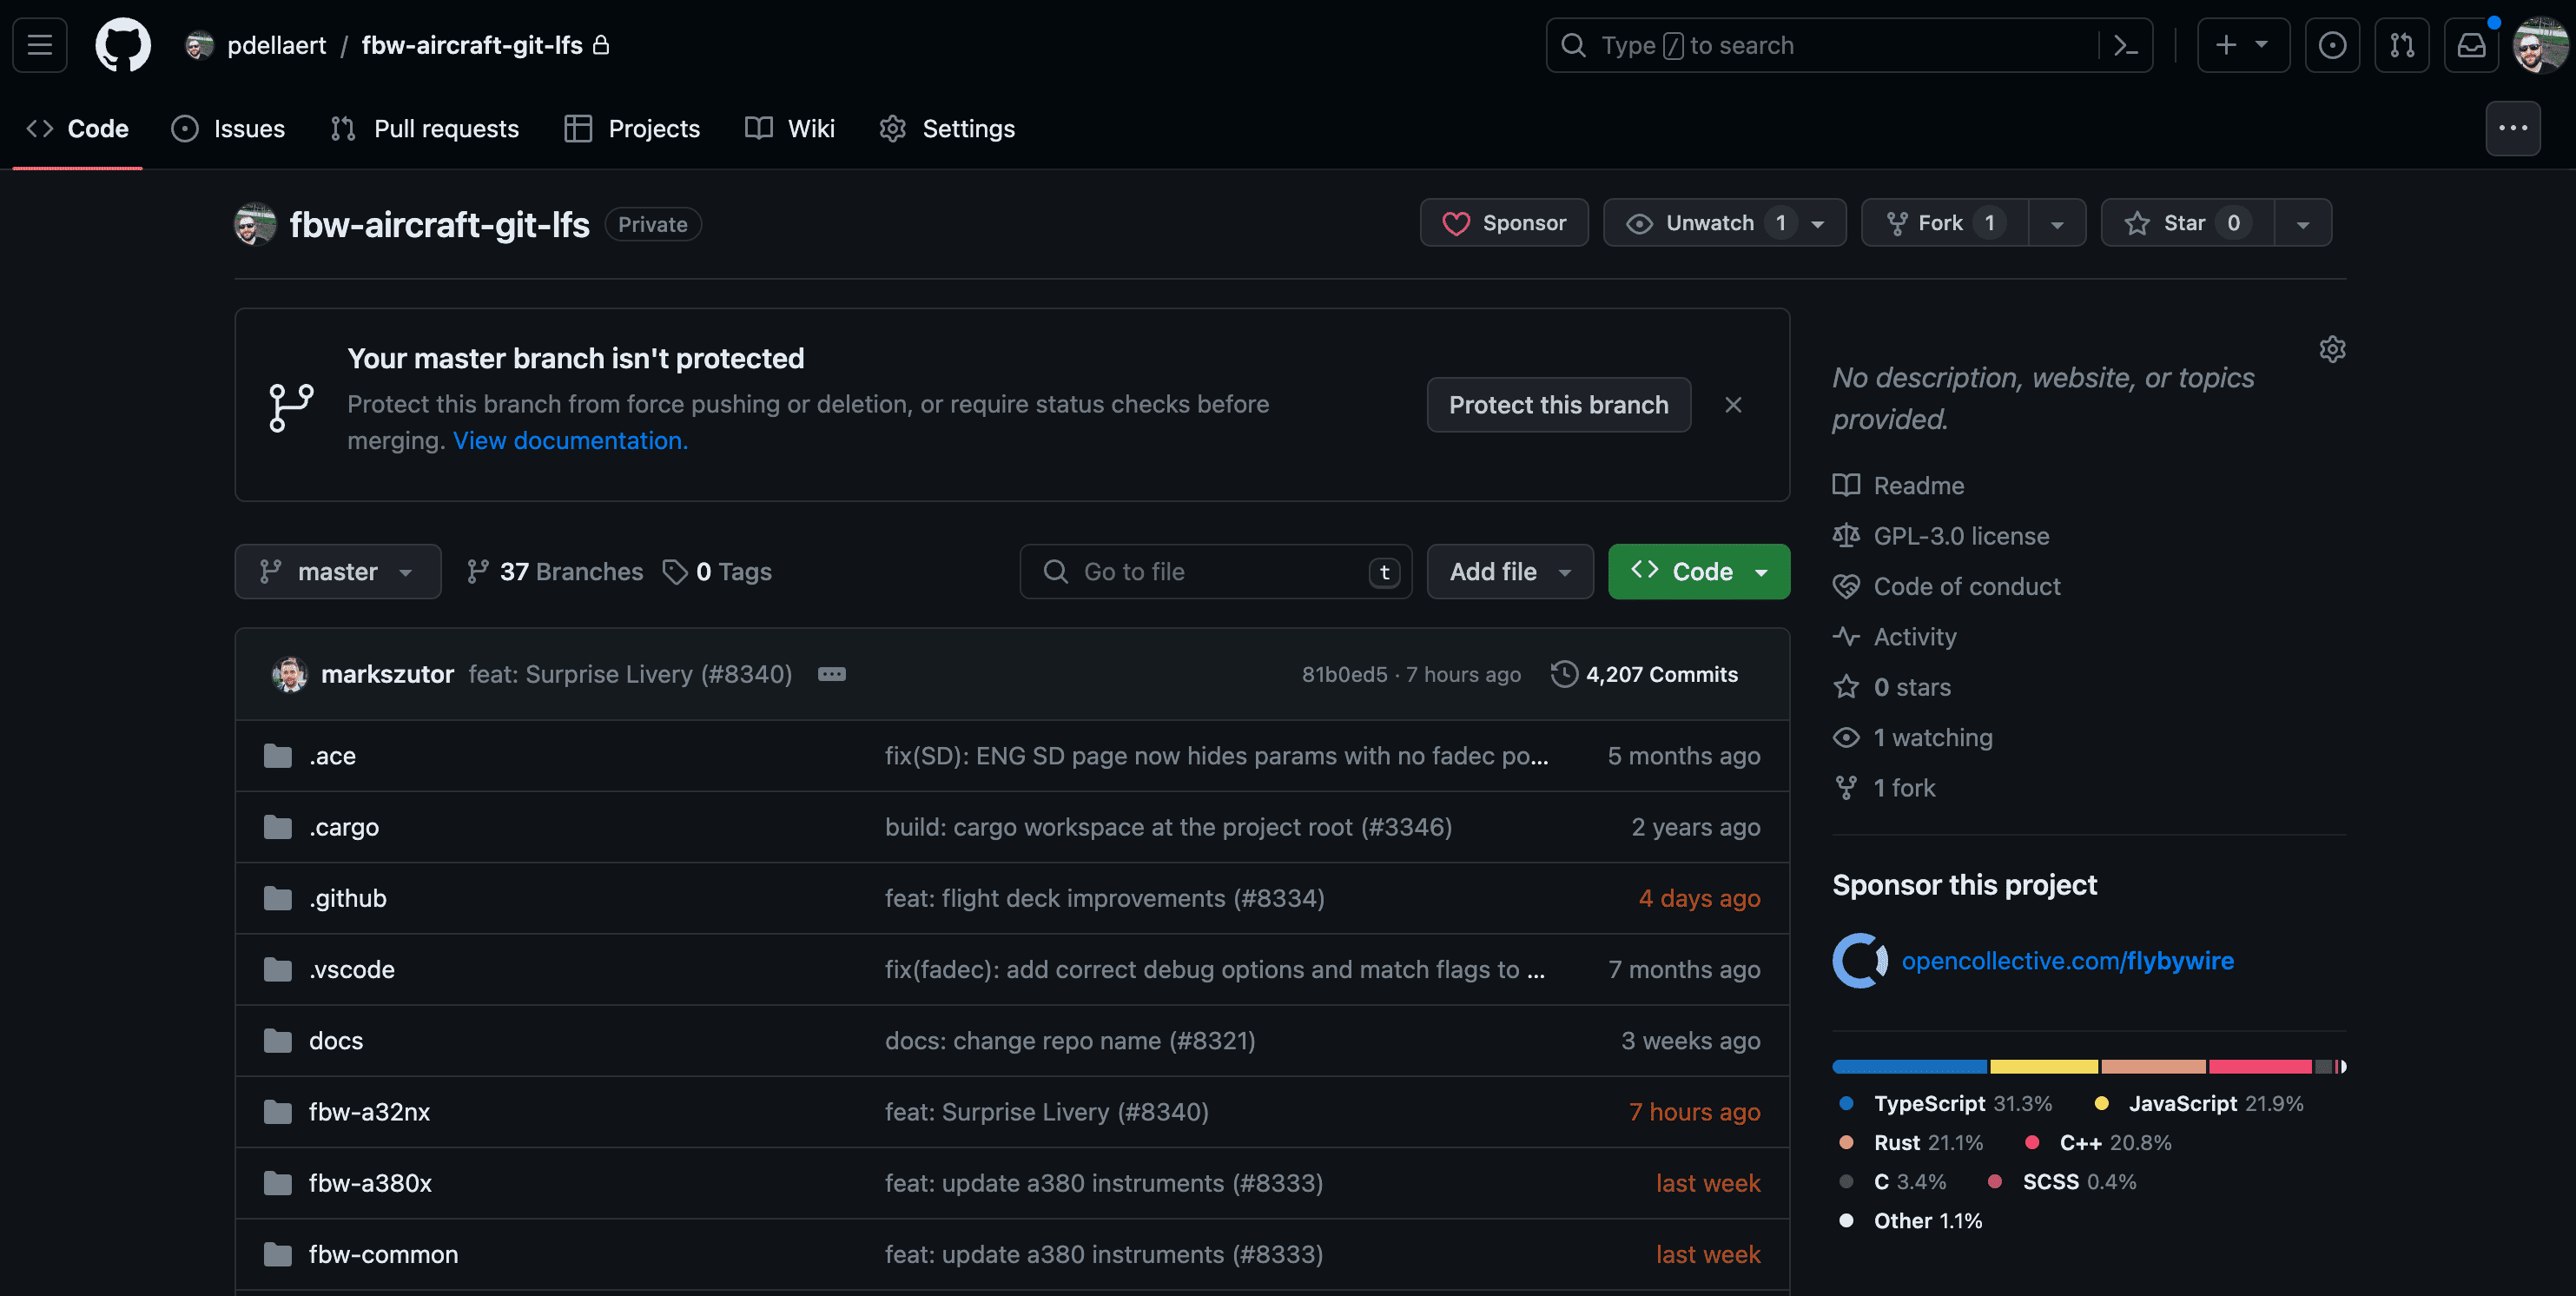Expand the green Code dropdown
This screenshot has width=2576, height=1296.
point(1698,572)
